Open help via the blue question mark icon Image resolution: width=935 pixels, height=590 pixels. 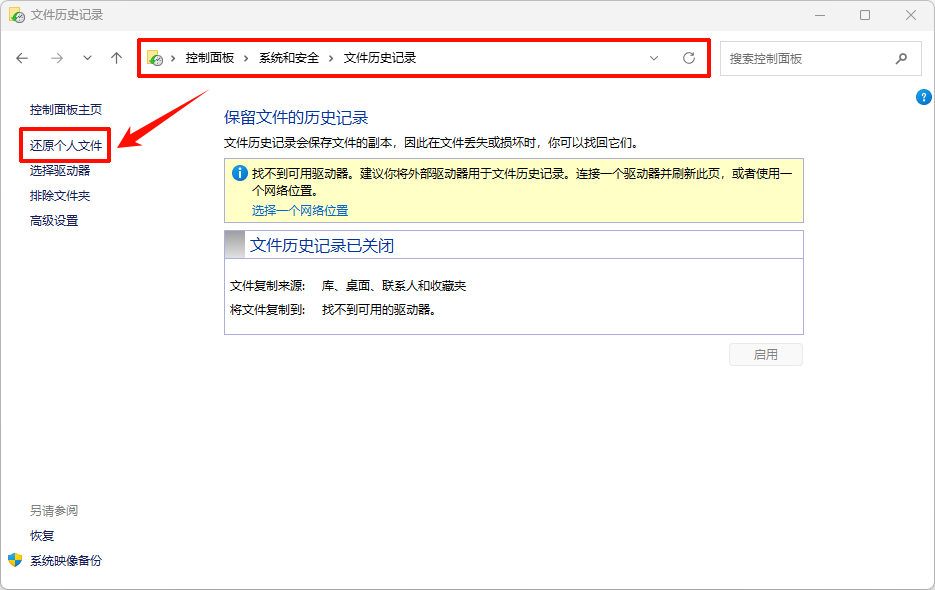click(x=923, y=96)
